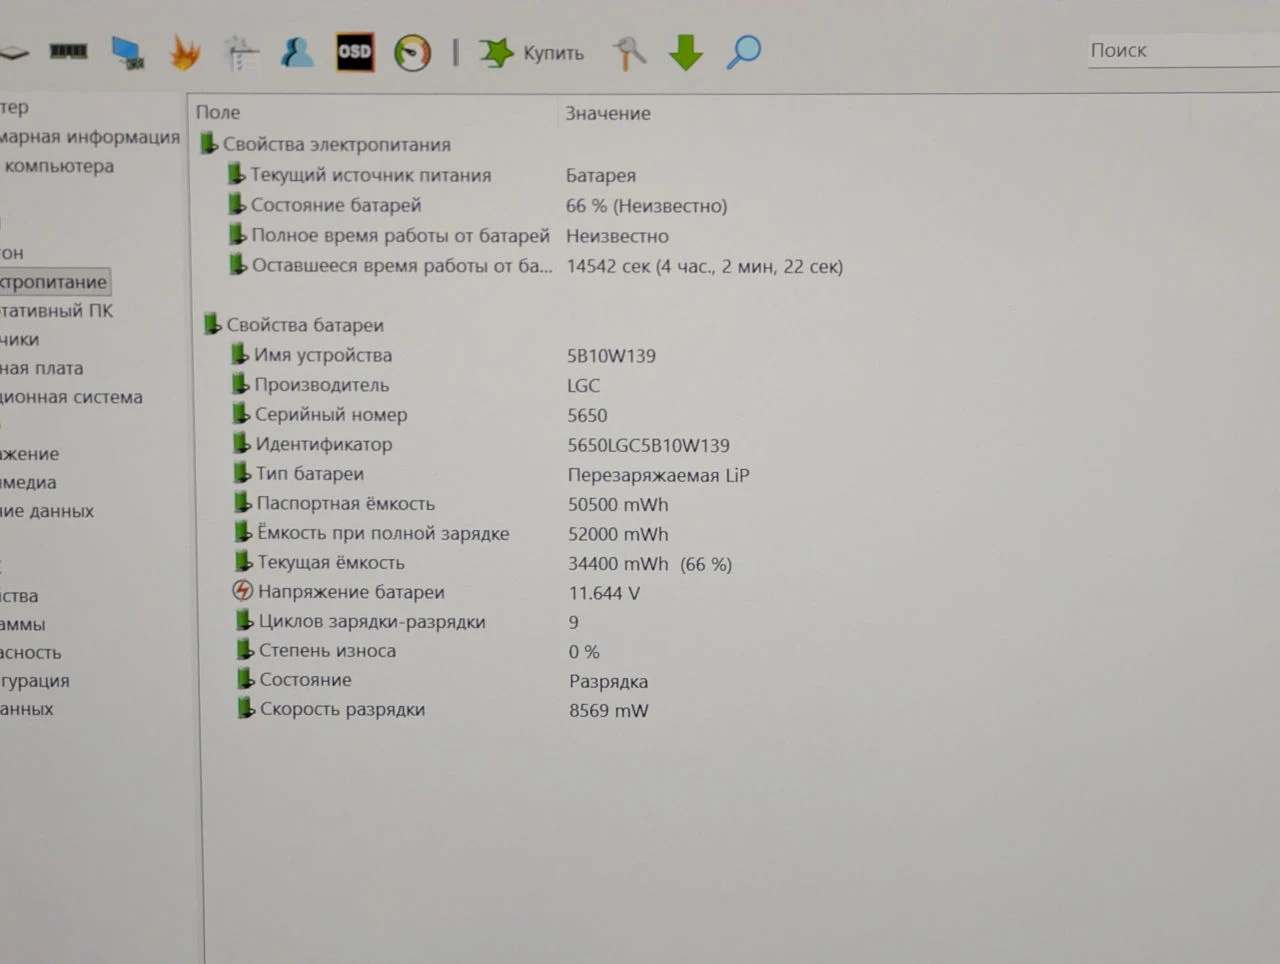The image size is (1280, 964).
Task: Open the Мультимедиа tree item
Action: click(28, 482)
